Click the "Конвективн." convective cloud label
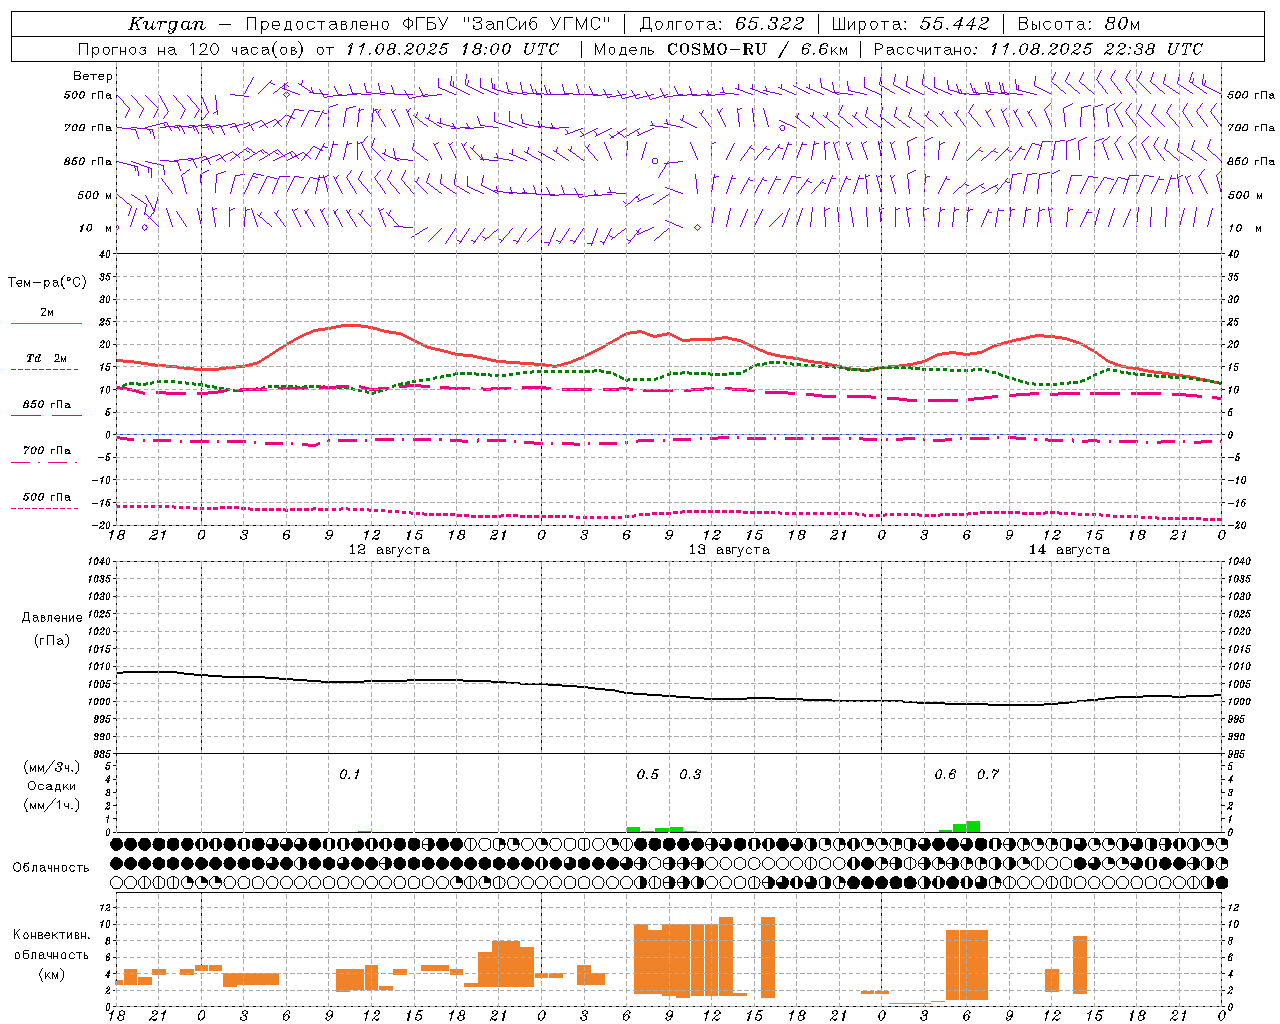The width and height of the screenshot is (1280, 1024). click(52, 935)
